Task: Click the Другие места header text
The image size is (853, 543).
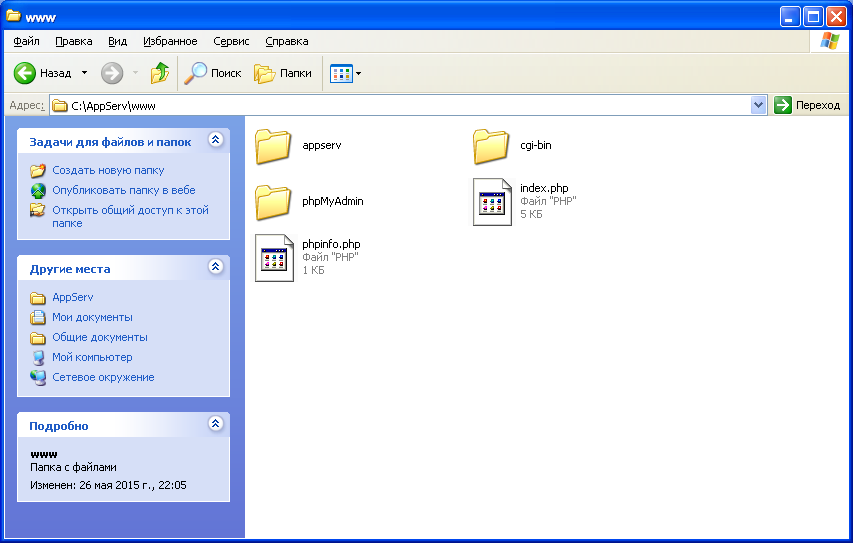Action: pos(70,269)
